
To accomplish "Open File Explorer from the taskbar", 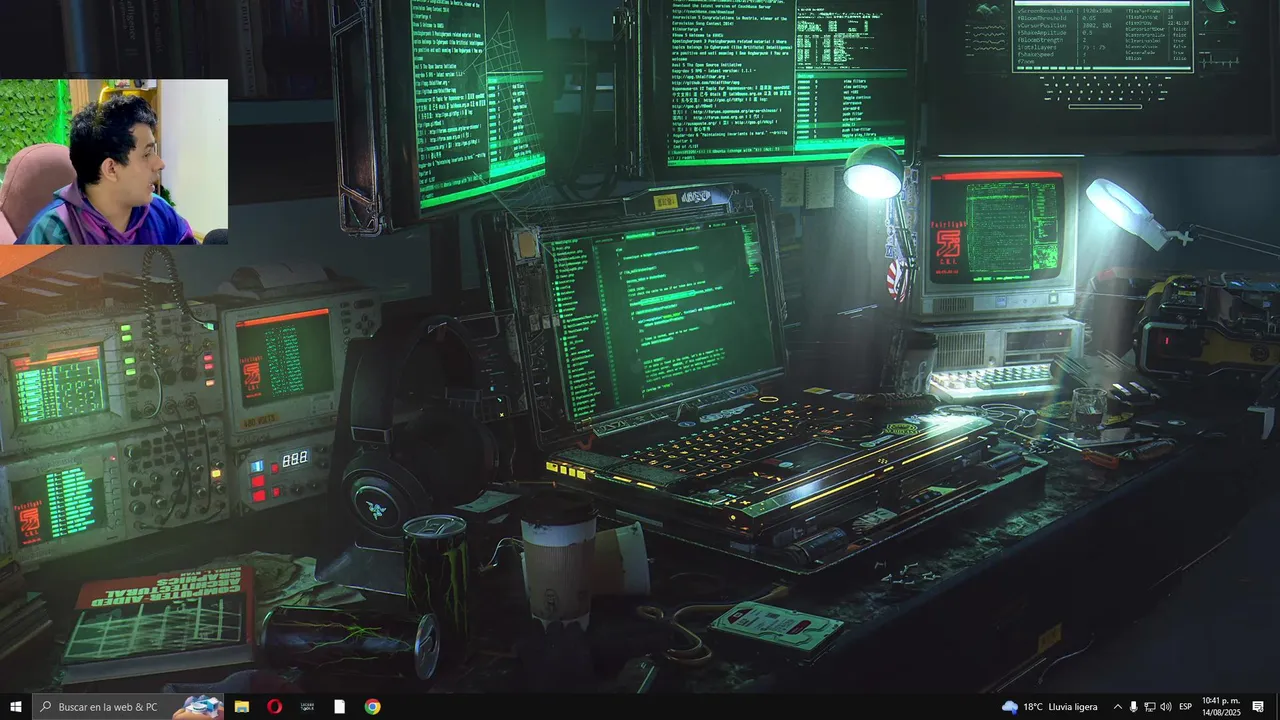I will tap(242, 707).
